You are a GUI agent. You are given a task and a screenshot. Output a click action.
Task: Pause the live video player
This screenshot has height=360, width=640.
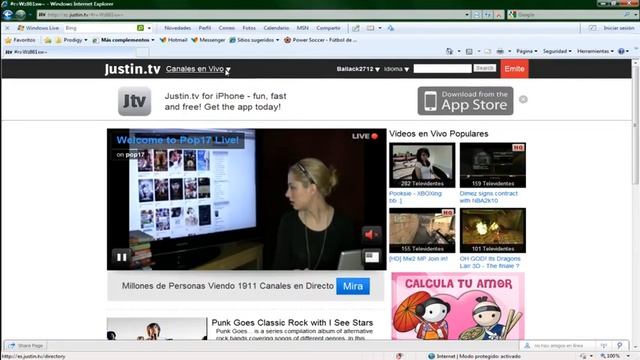click(122, 257)
